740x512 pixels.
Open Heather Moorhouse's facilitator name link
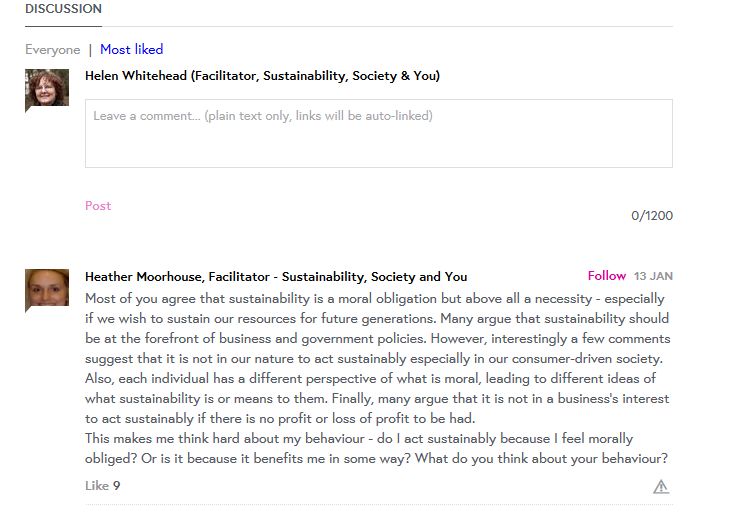(x=276, y=277)
